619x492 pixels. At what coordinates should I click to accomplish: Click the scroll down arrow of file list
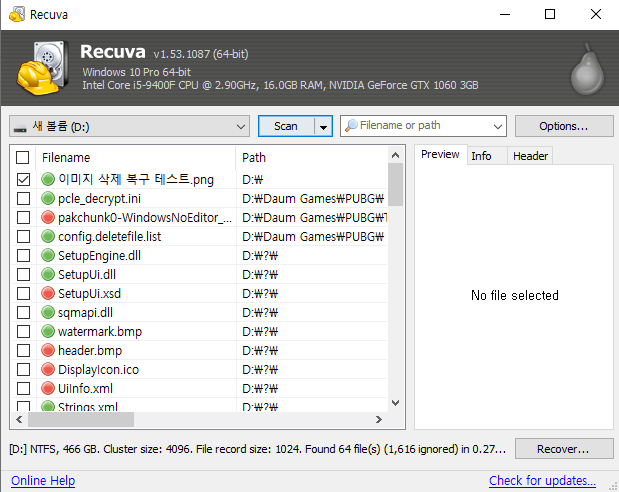coord(395,403)
